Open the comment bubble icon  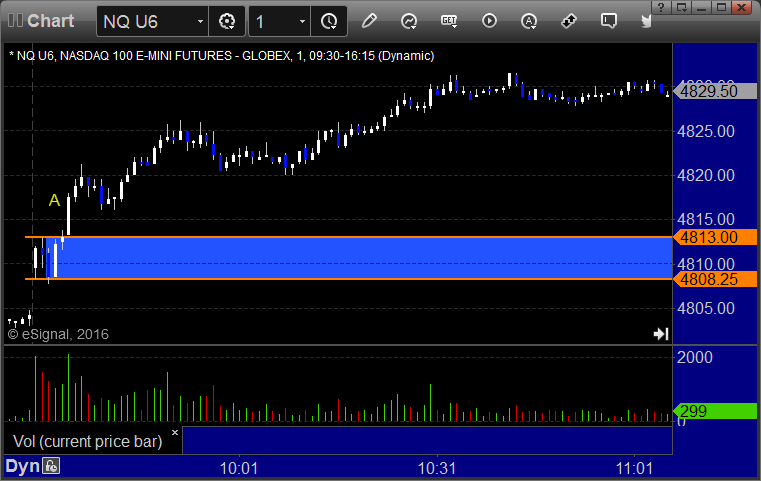609,21
